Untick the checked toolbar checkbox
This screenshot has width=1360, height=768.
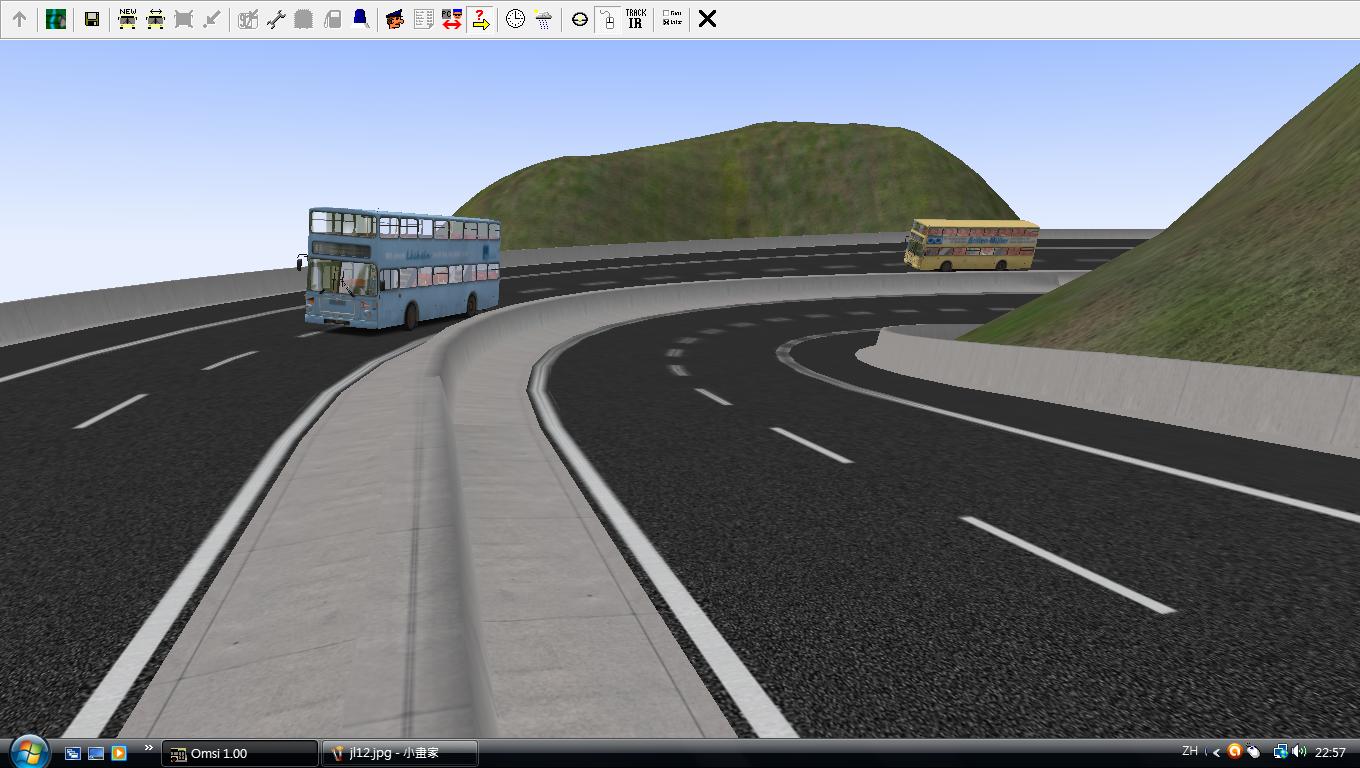click(x=666, y=22)
